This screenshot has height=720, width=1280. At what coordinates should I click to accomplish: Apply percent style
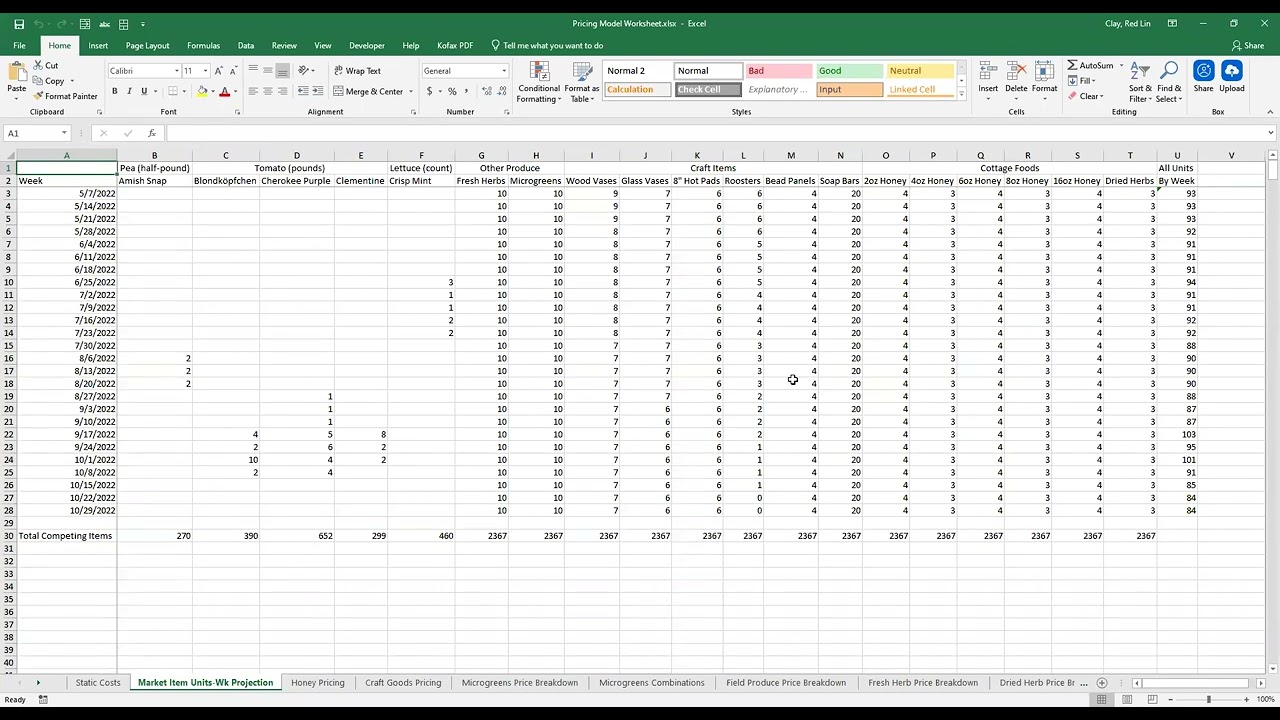click(x=452, y=91)
